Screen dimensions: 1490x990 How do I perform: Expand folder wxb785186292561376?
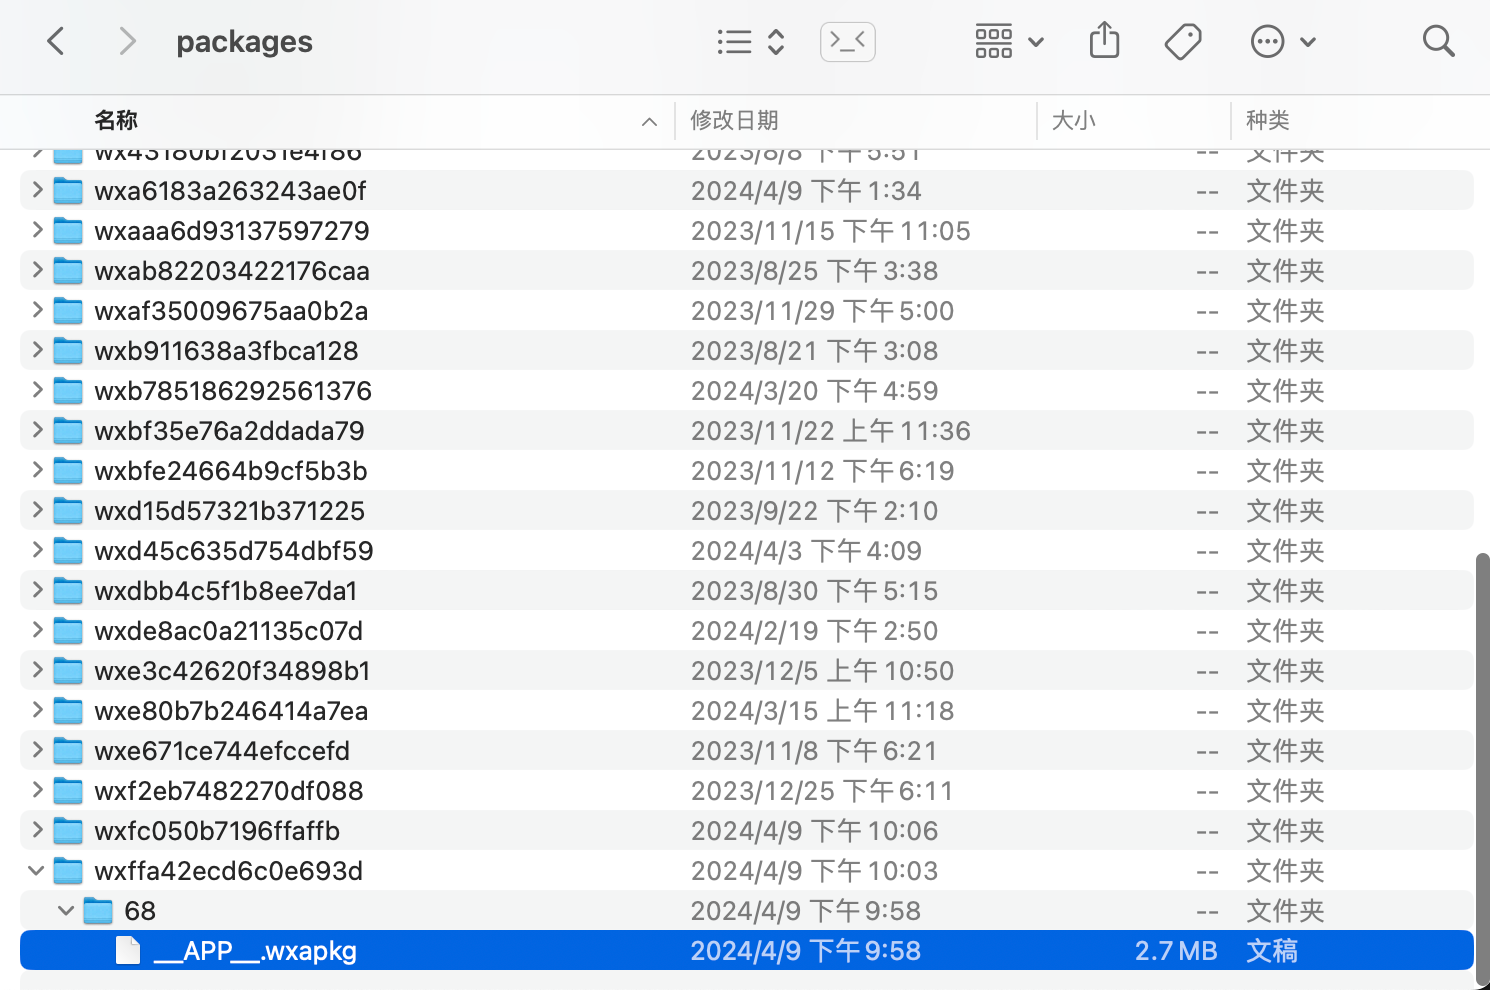pos(37,390)
